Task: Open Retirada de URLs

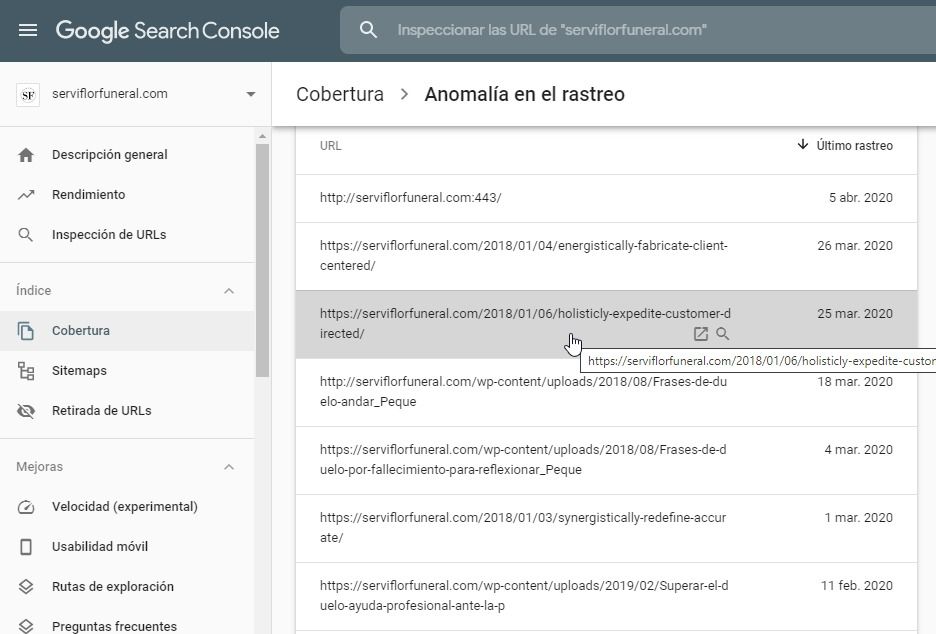Action: coord(101,411)
